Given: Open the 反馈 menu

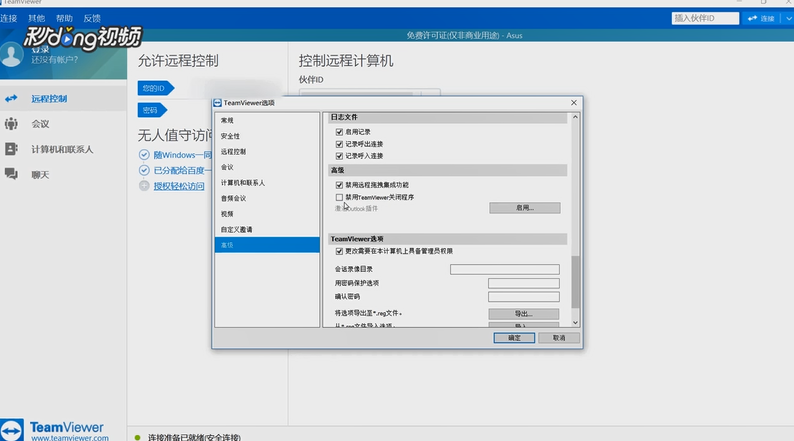Looking at the screenshot, I should click(x=92, y=18).
